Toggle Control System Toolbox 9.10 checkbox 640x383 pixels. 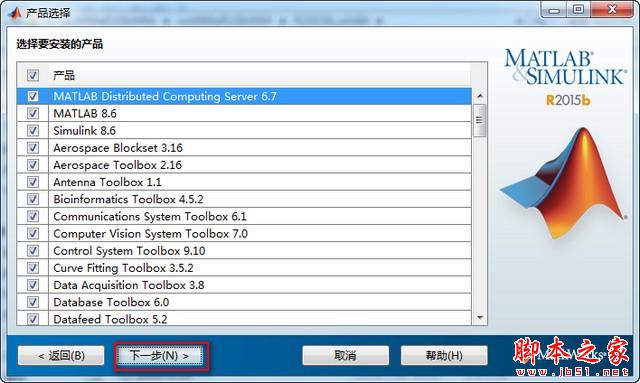tap(33, 250)
